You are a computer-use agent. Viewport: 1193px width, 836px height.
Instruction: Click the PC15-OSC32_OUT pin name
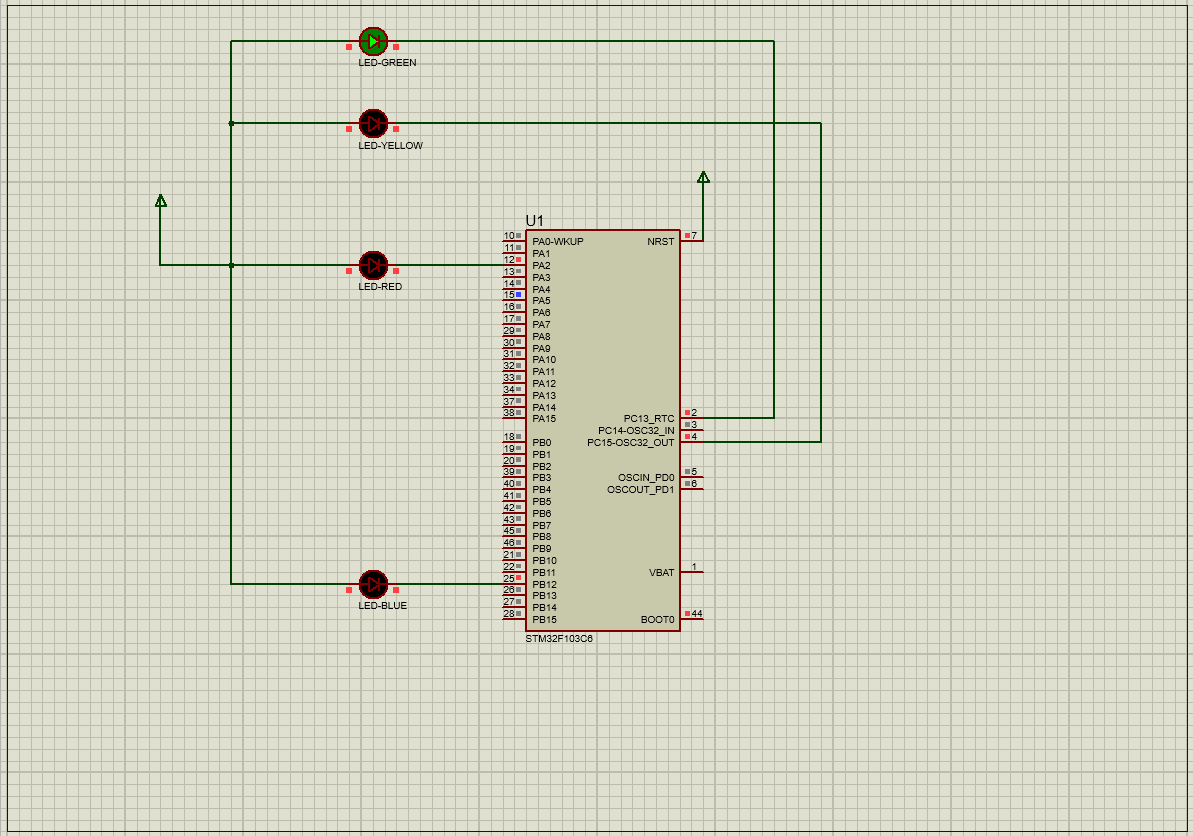pyautogui.click(x=631, y=443)
